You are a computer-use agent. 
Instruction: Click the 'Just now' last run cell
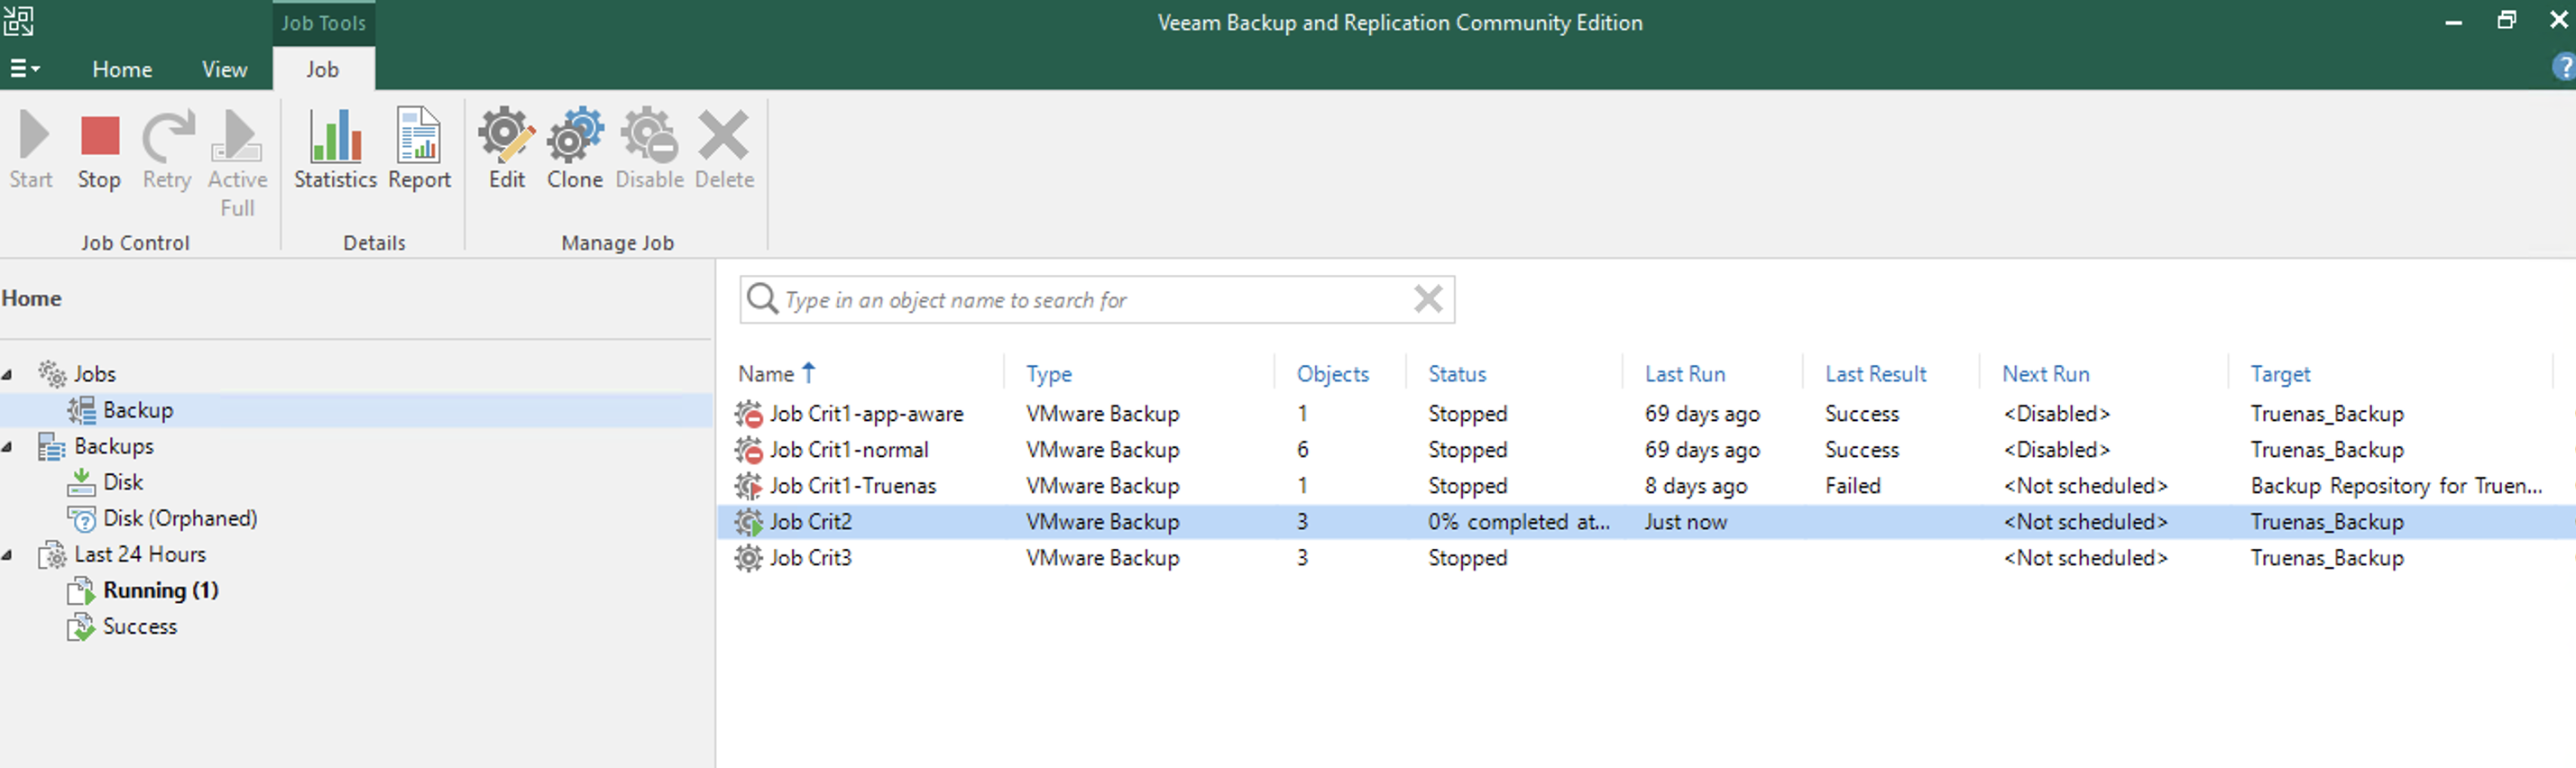tap(1685, 521)
